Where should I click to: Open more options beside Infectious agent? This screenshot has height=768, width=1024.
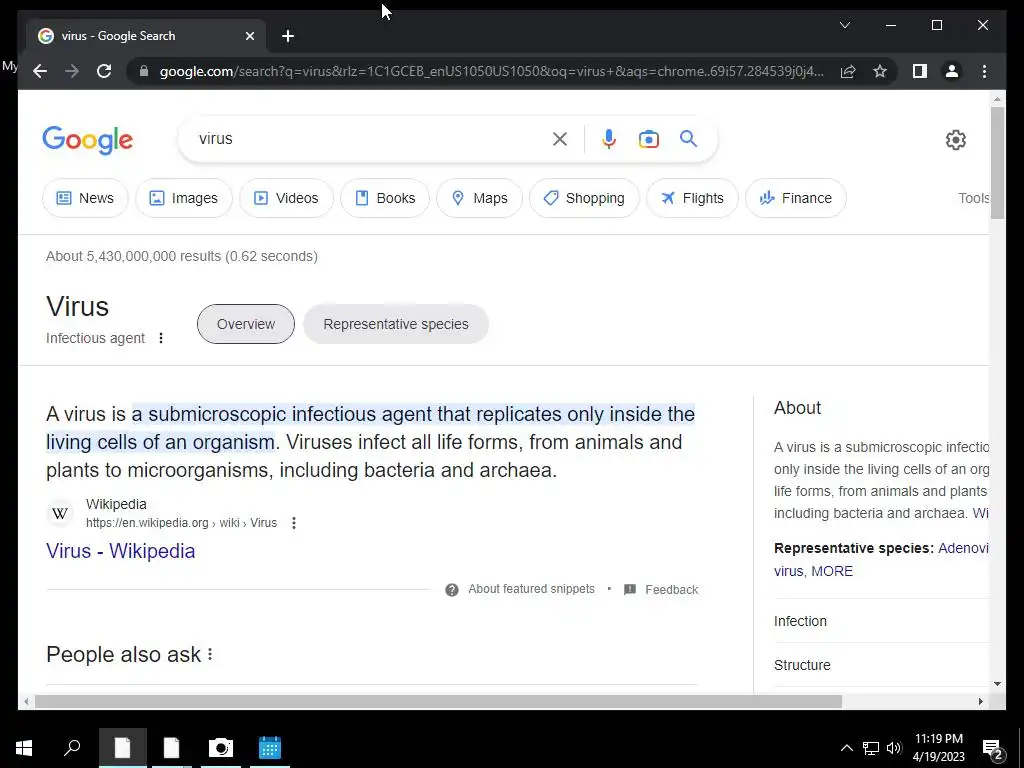(x=161, y=338)
